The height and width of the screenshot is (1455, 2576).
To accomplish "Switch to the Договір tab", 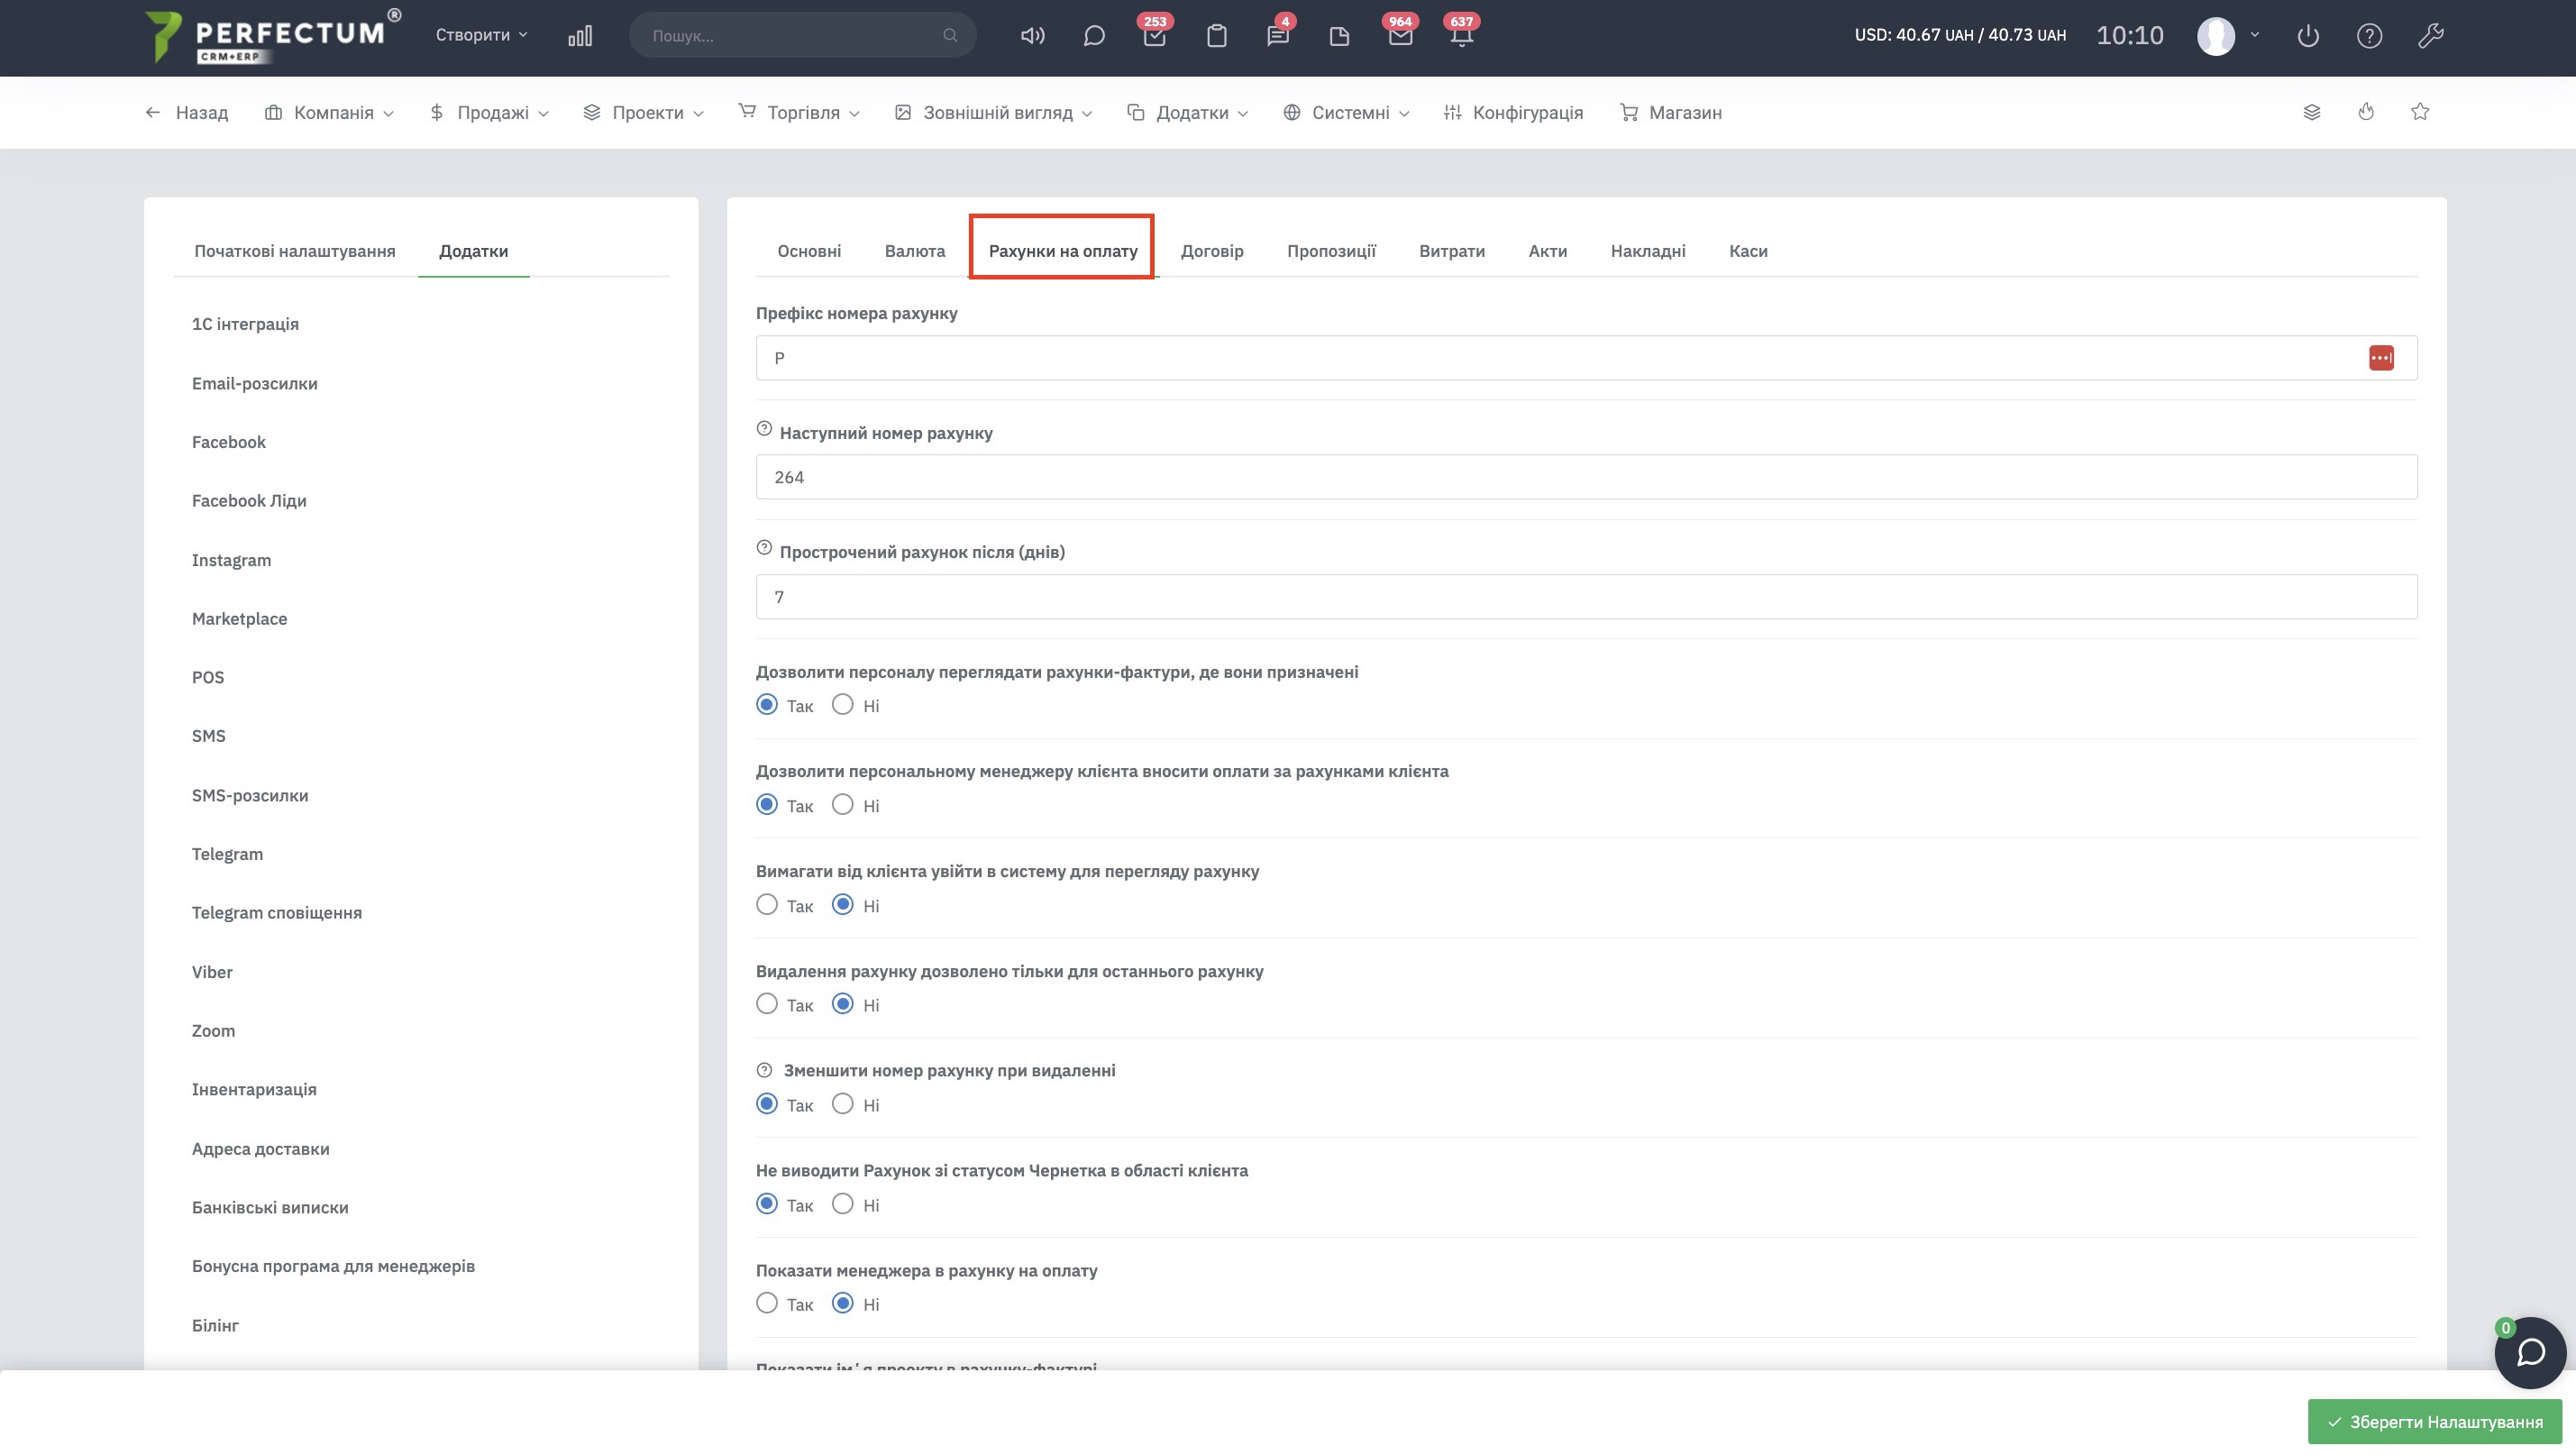I will 1212,251.
